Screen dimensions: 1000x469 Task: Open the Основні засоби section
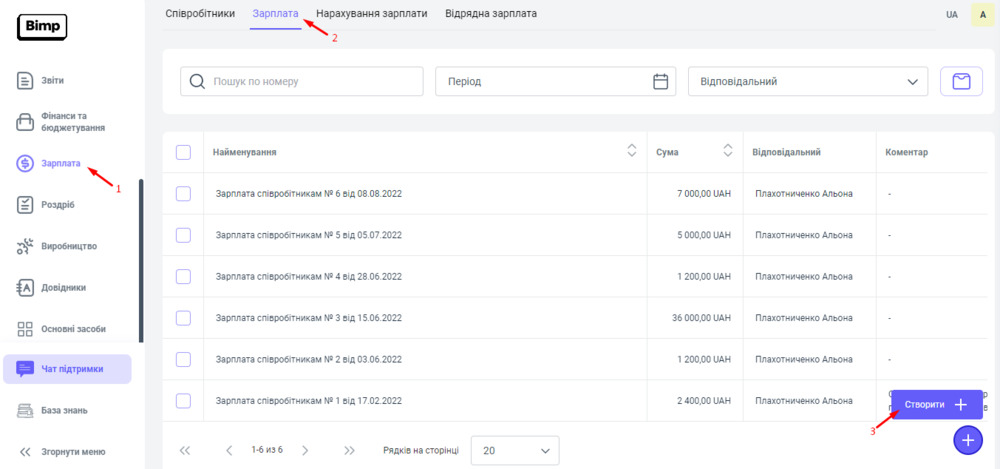(72, 329)
